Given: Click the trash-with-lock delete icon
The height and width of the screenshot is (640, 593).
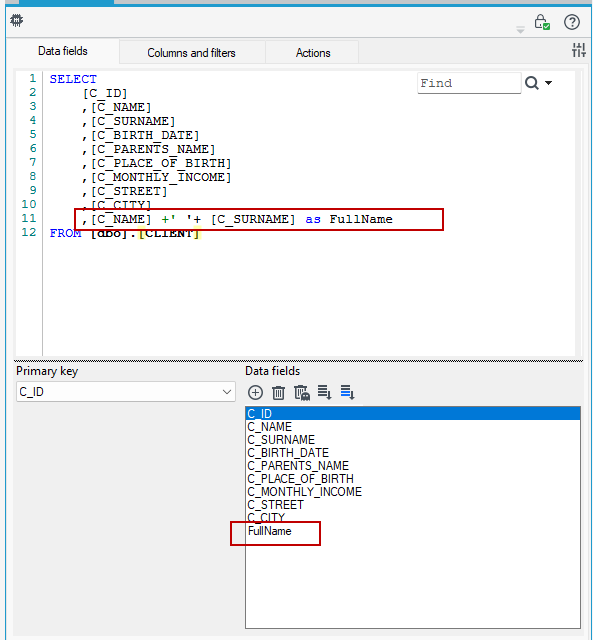Looking at the screenshot, I should point(302,393).
